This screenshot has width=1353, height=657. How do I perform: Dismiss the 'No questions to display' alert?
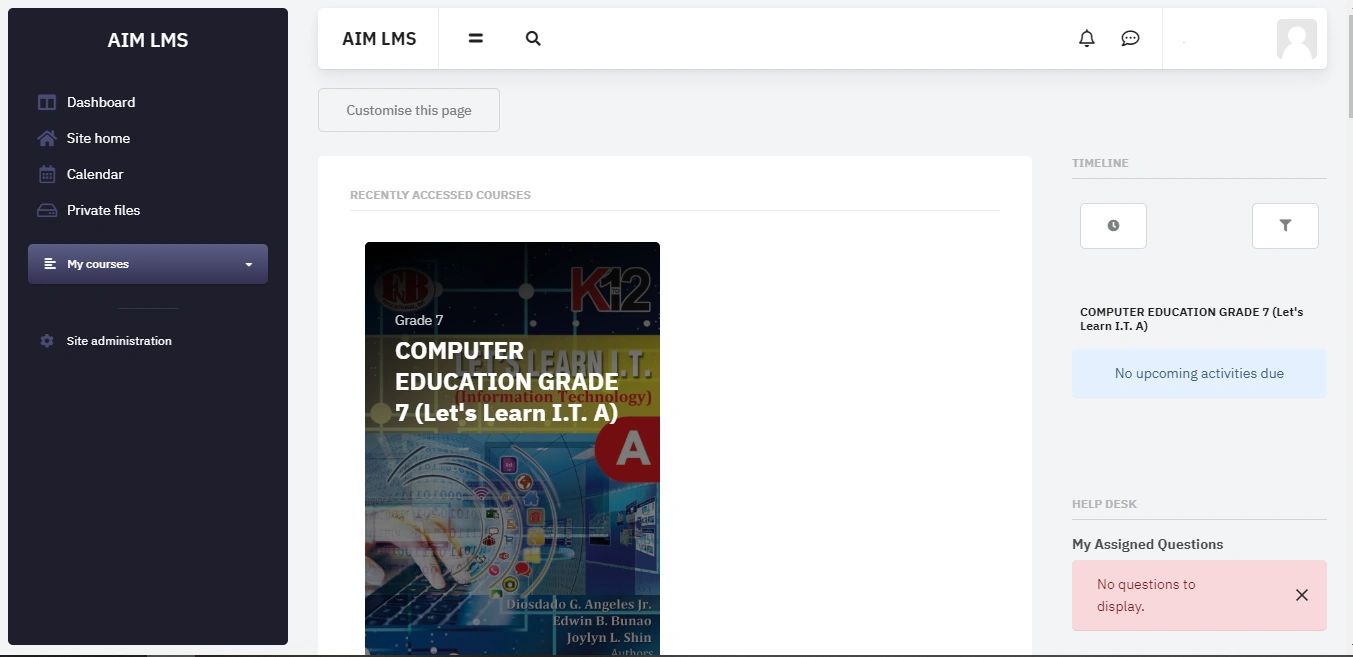pyautogui.click(x=1302, y=595)
